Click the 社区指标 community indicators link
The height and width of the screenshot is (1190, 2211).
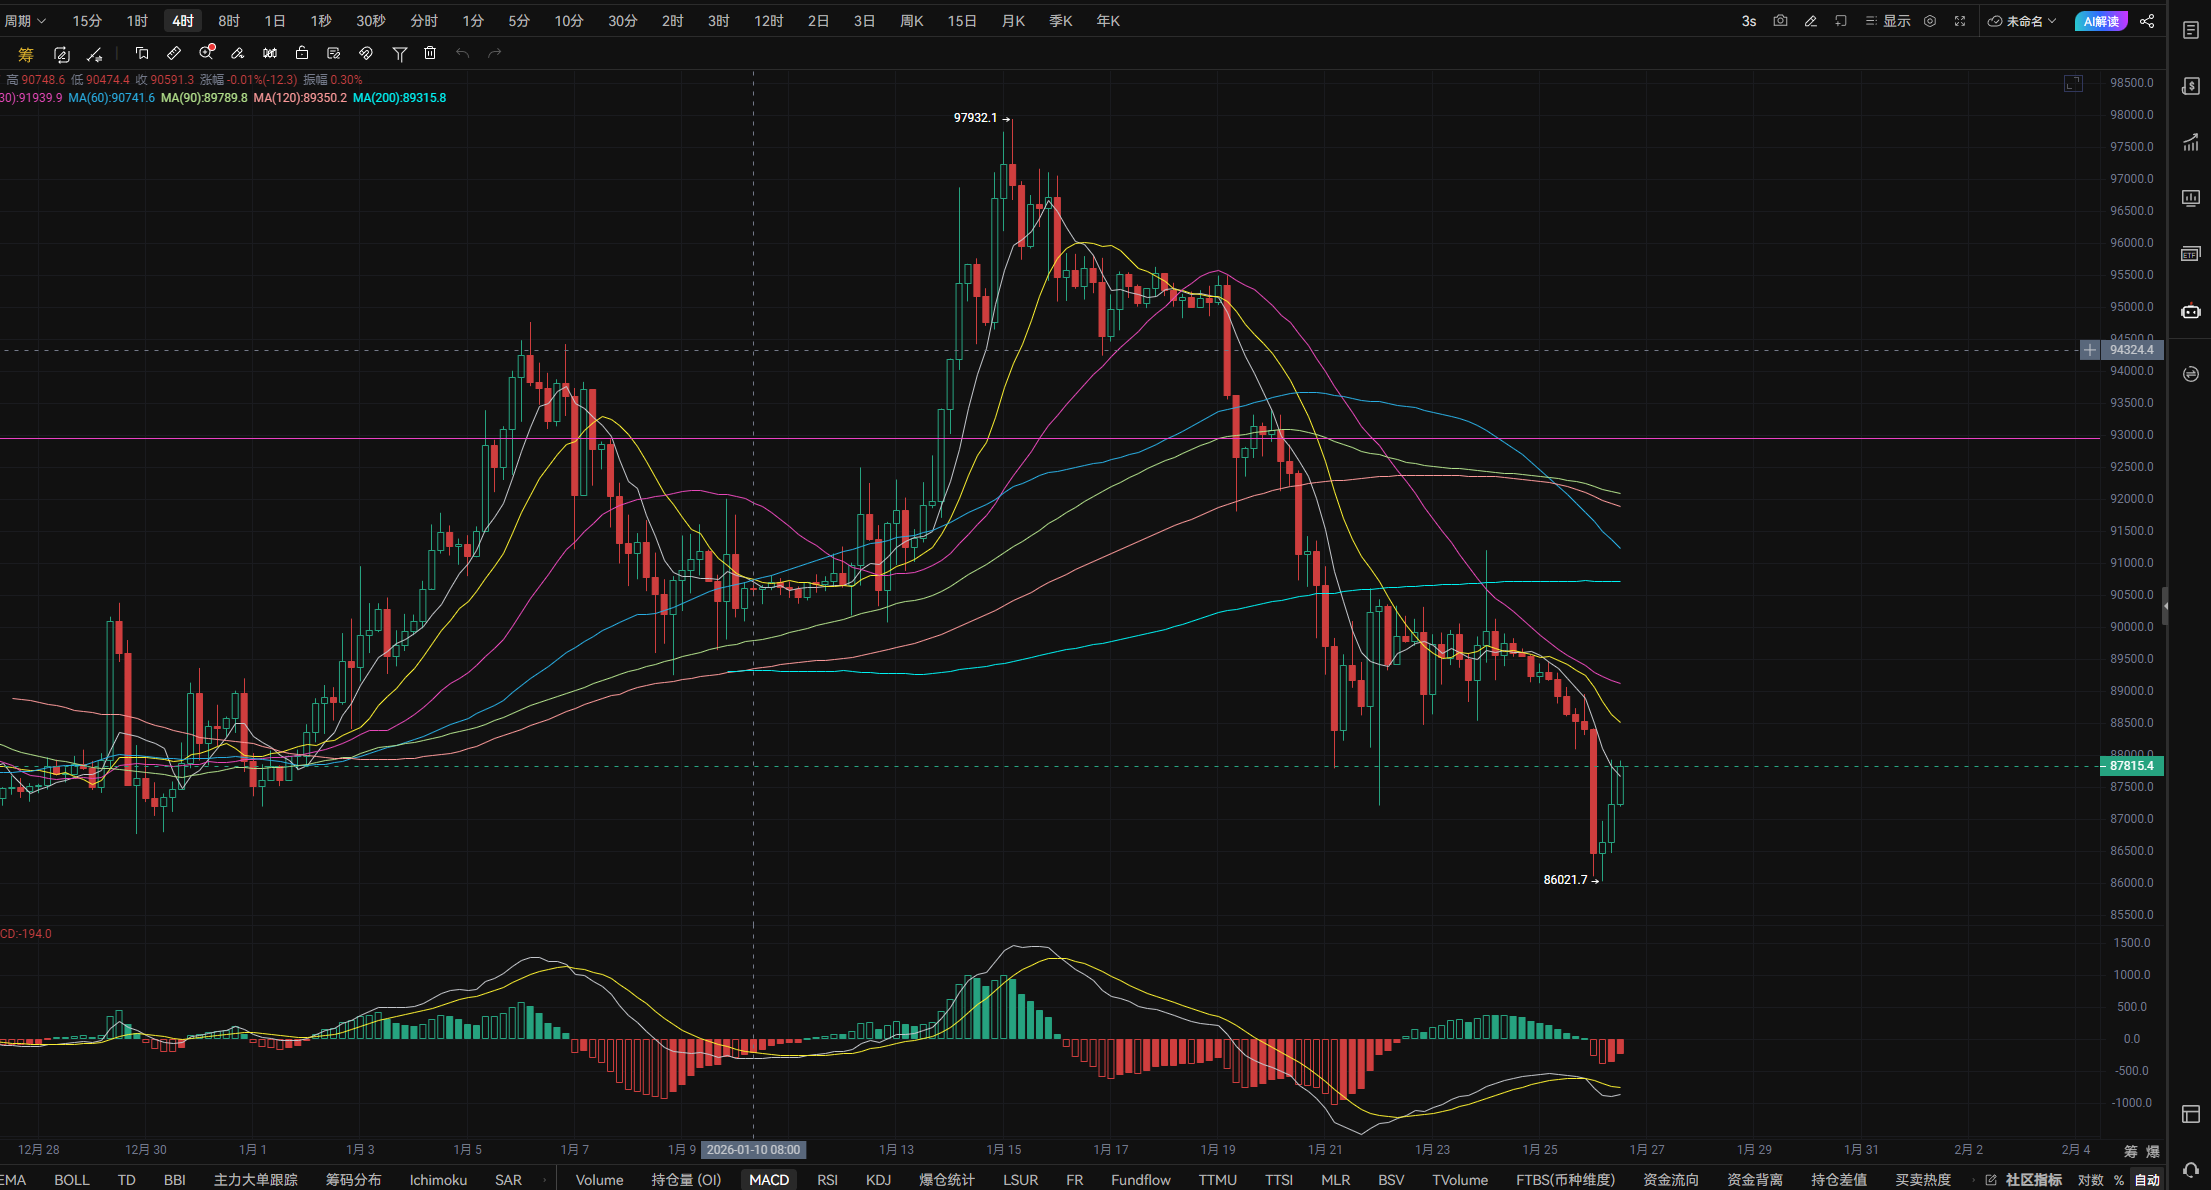[2033, 1180]
